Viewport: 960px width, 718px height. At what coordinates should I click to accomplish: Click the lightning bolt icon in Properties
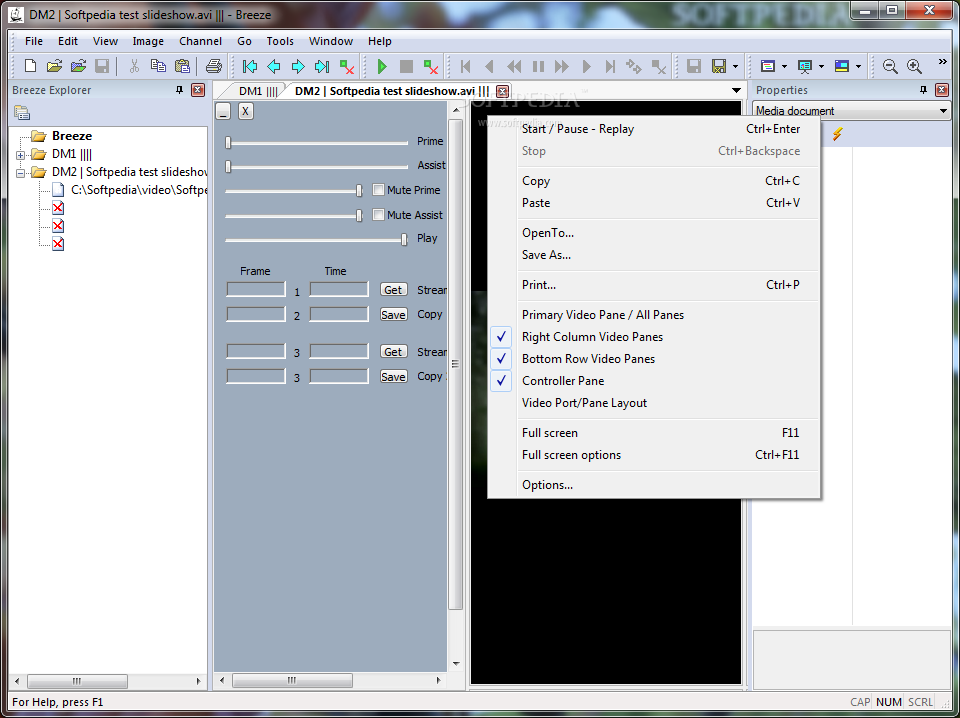(837, 133)
